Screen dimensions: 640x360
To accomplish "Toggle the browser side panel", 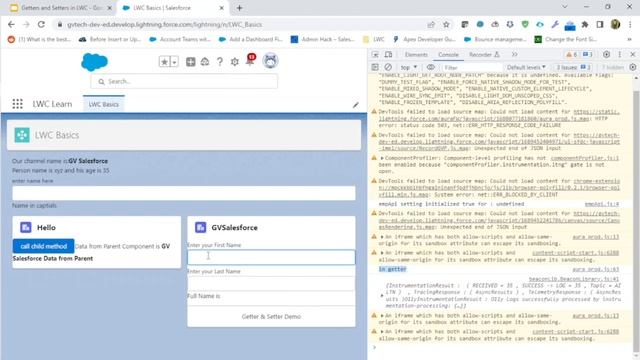I will point(600,24).
